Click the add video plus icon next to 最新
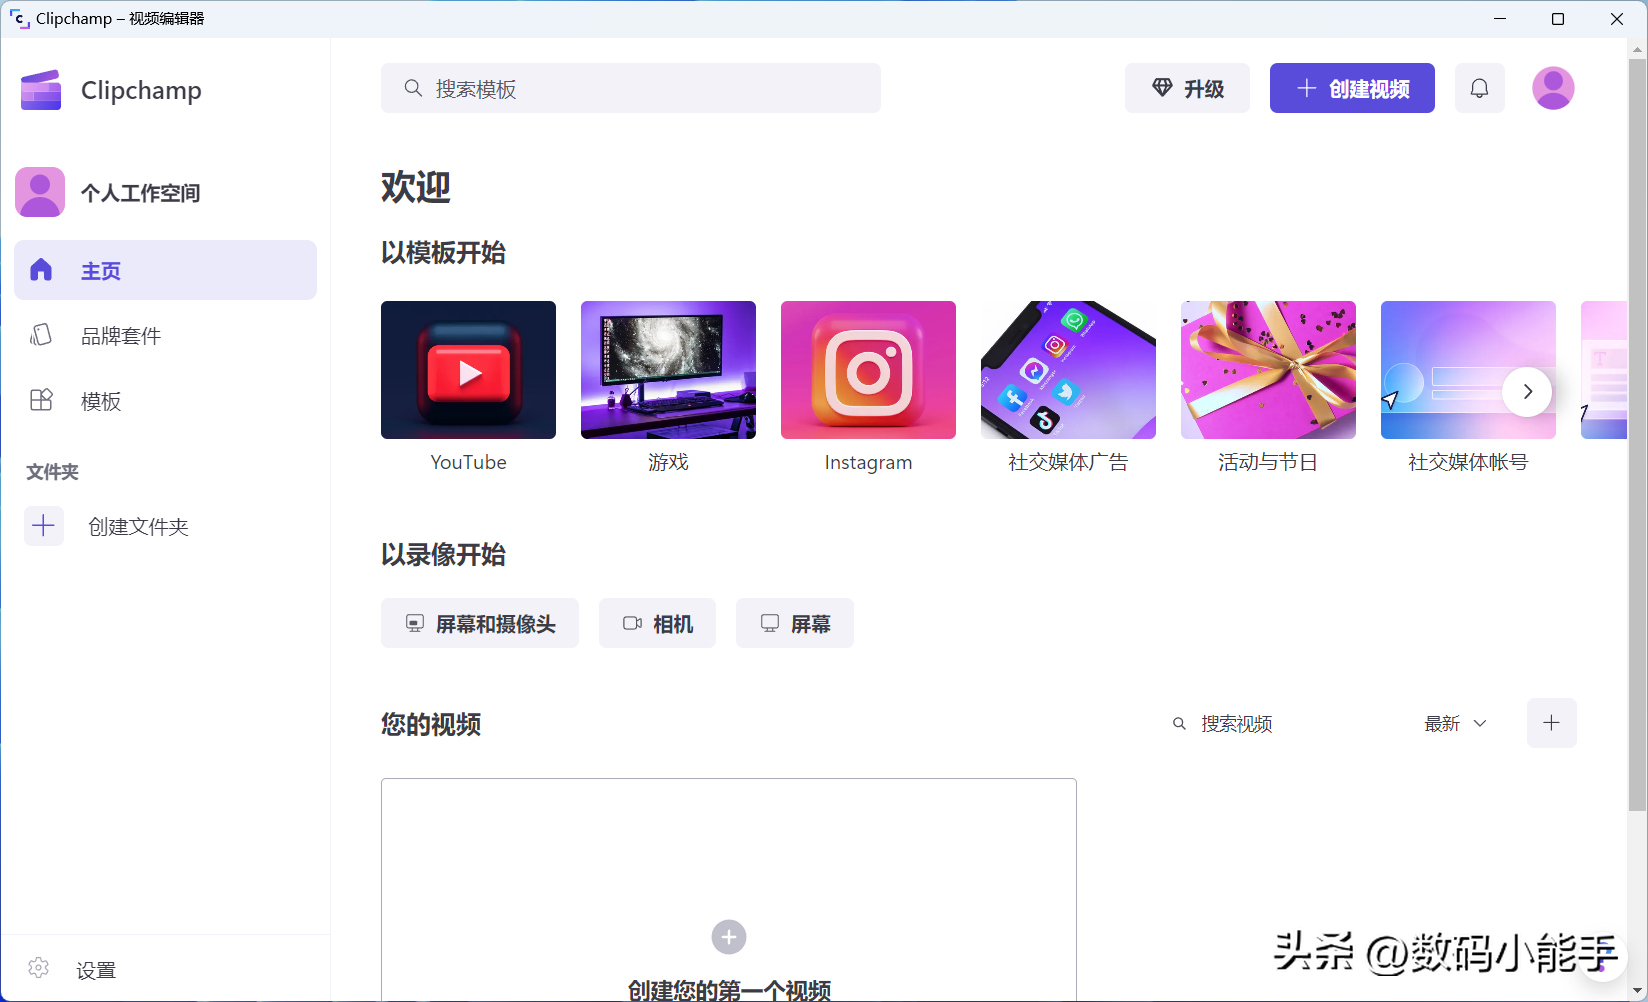Image resolution: width=1648 pixels, height=1002 pixels. coord(1551,723)
